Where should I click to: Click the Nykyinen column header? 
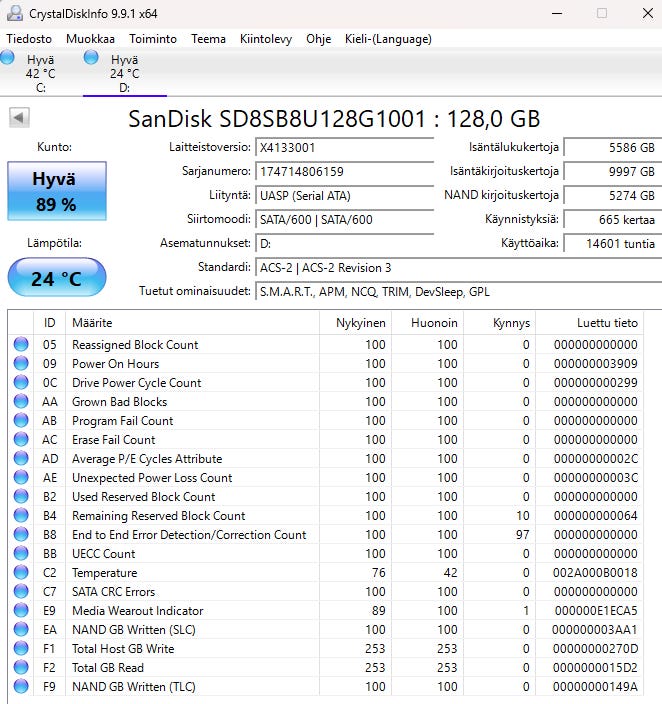click(355, 323)
